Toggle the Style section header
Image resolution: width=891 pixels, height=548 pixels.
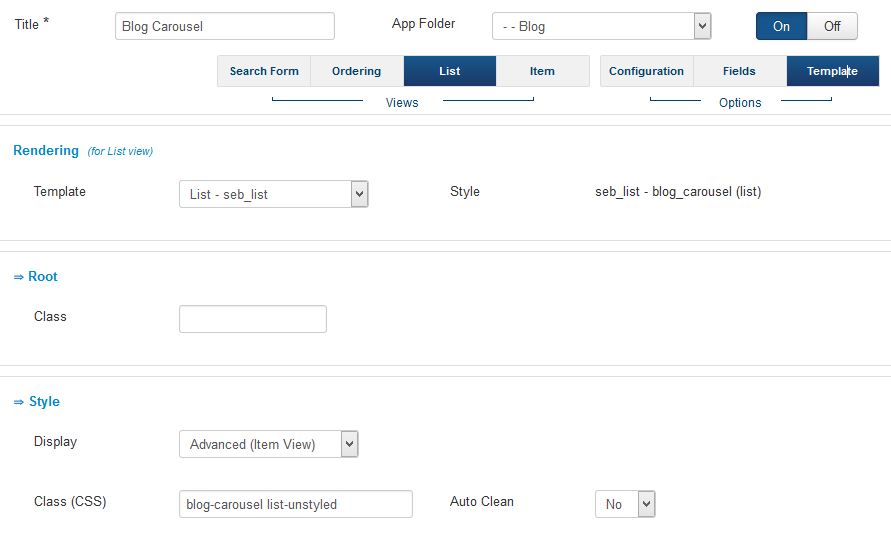coord(37,401)
